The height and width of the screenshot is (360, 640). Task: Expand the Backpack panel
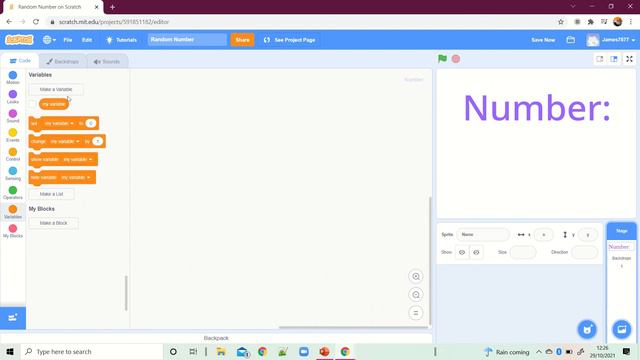216,338
